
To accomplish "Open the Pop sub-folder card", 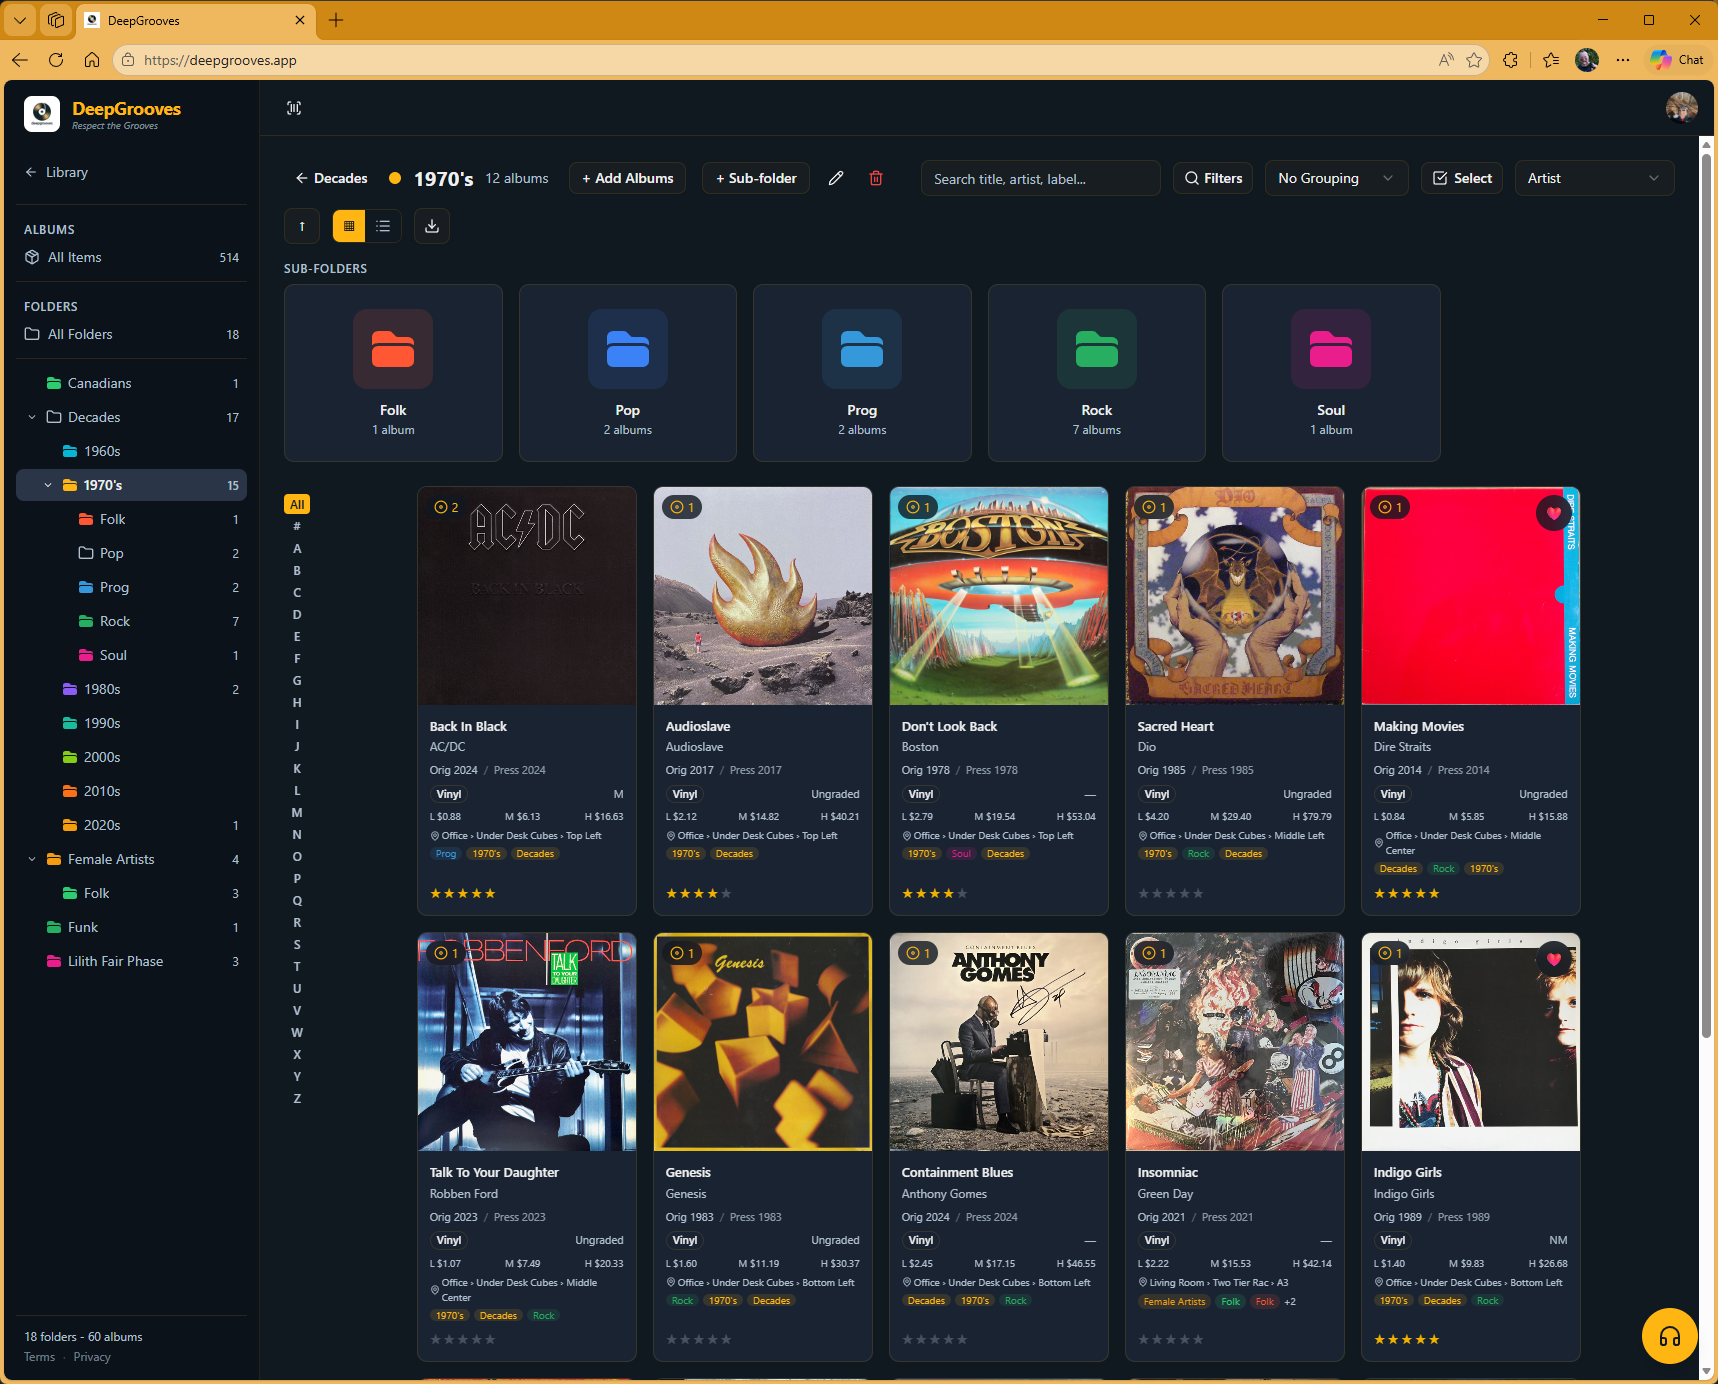I will click(x=628, y=373).
